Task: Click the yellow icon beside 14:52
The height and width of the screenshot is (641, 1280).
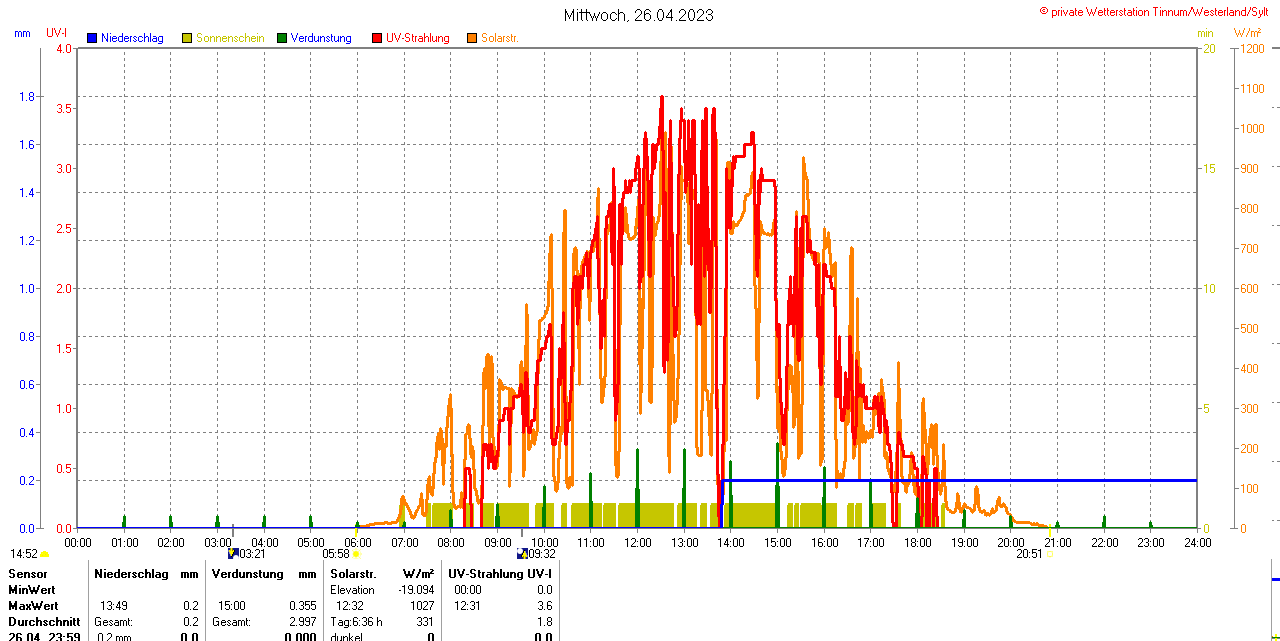Action: tap(45, 553)
